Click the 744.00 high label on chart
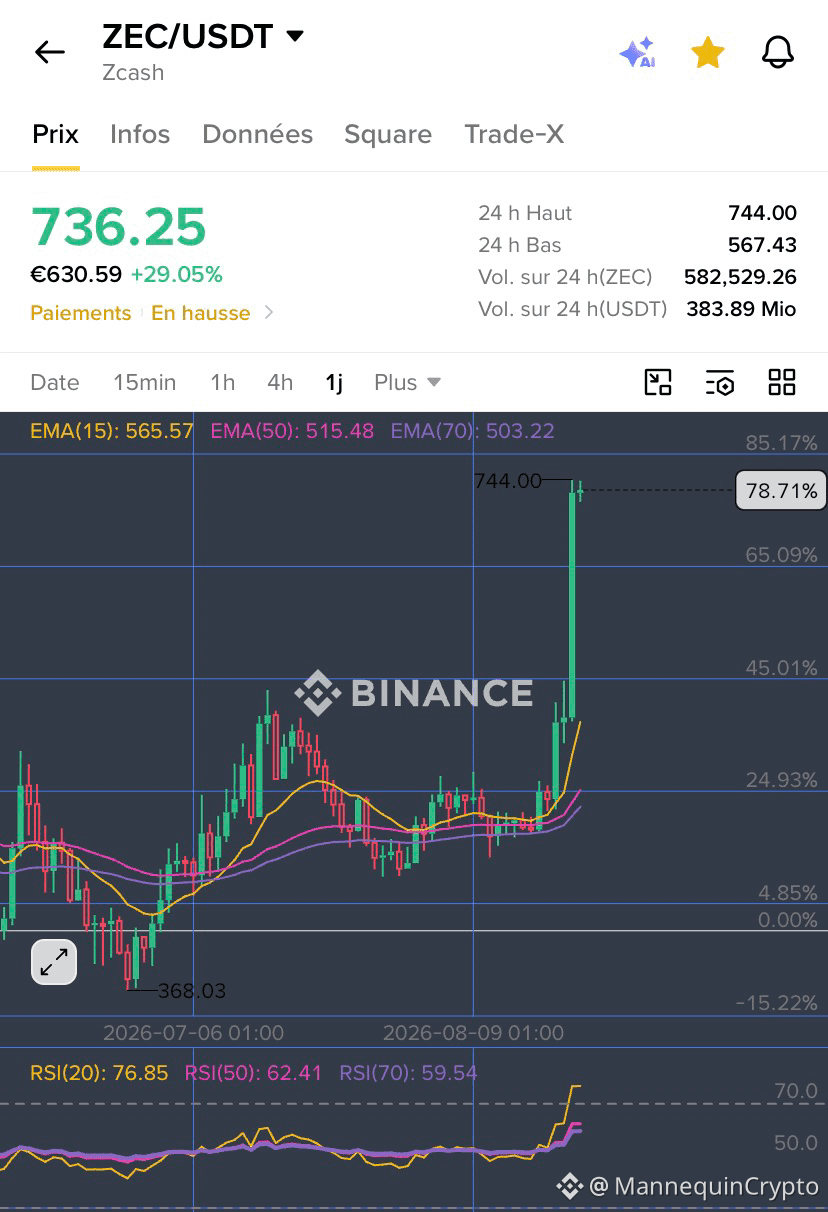 pyautogui.click(x=508, y=481)
